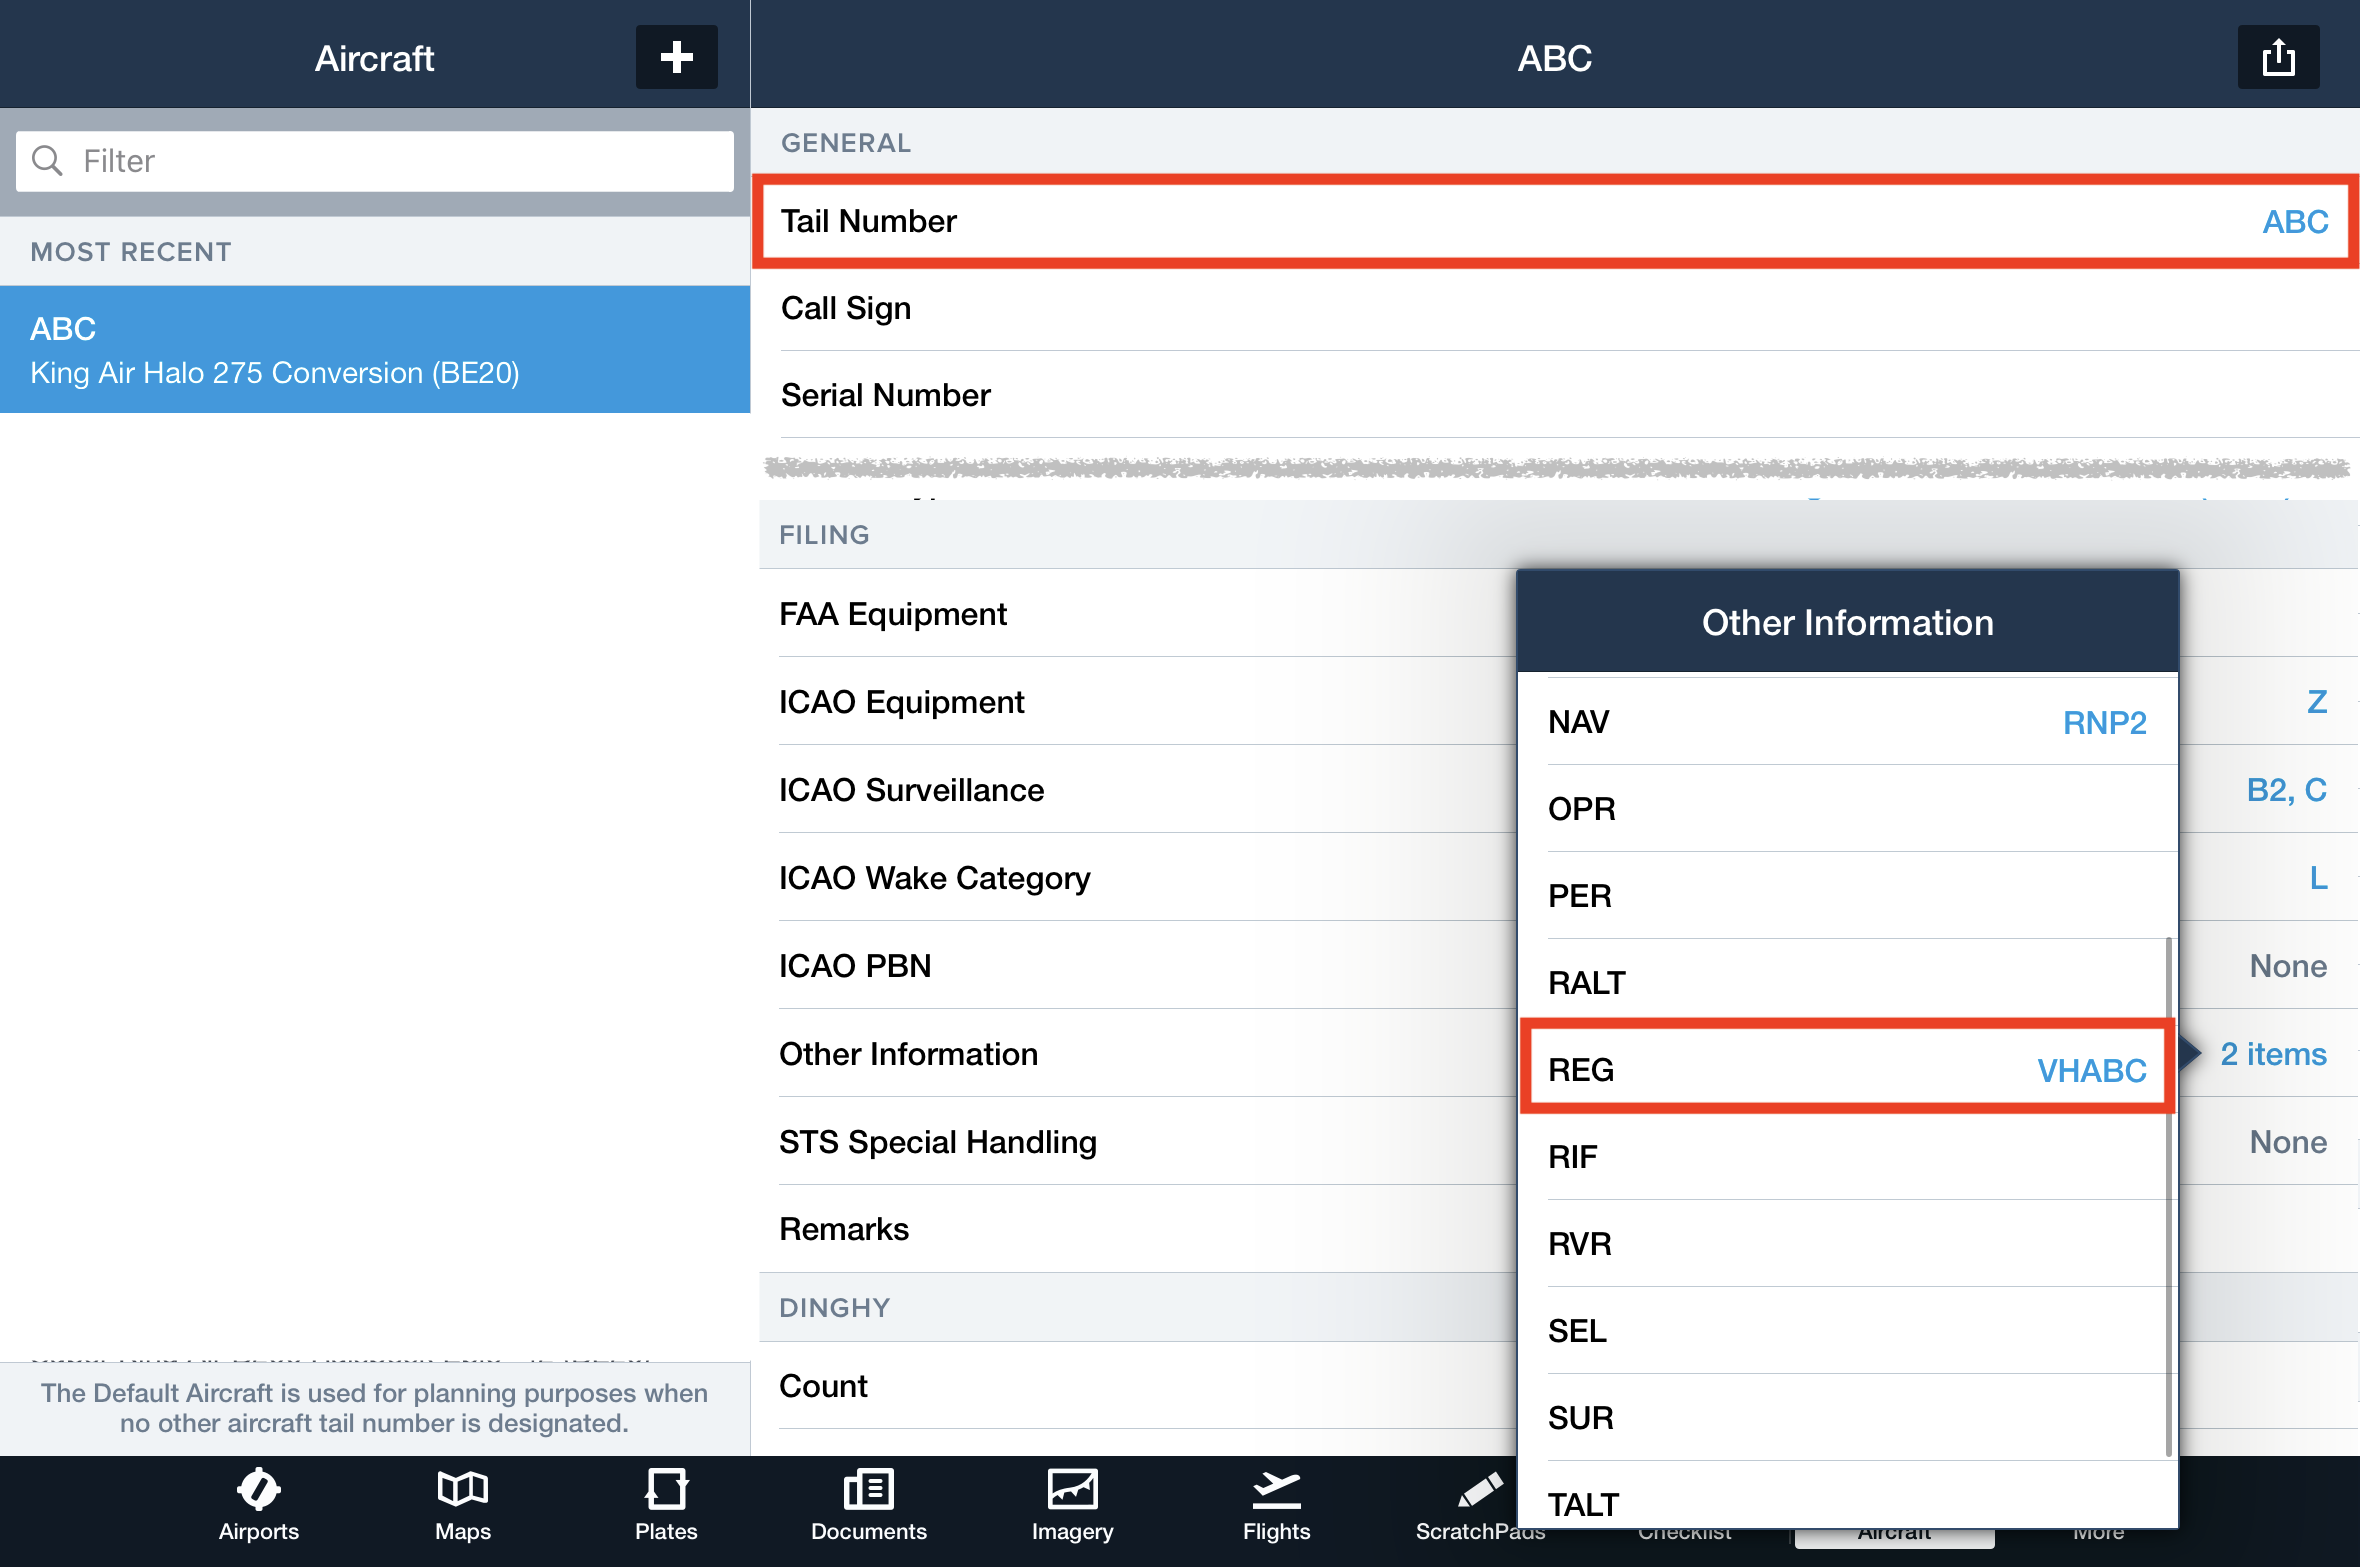Click the Airports compass icon
The height and width of the screenshot is (1567, 2360).
point(259,1489)
